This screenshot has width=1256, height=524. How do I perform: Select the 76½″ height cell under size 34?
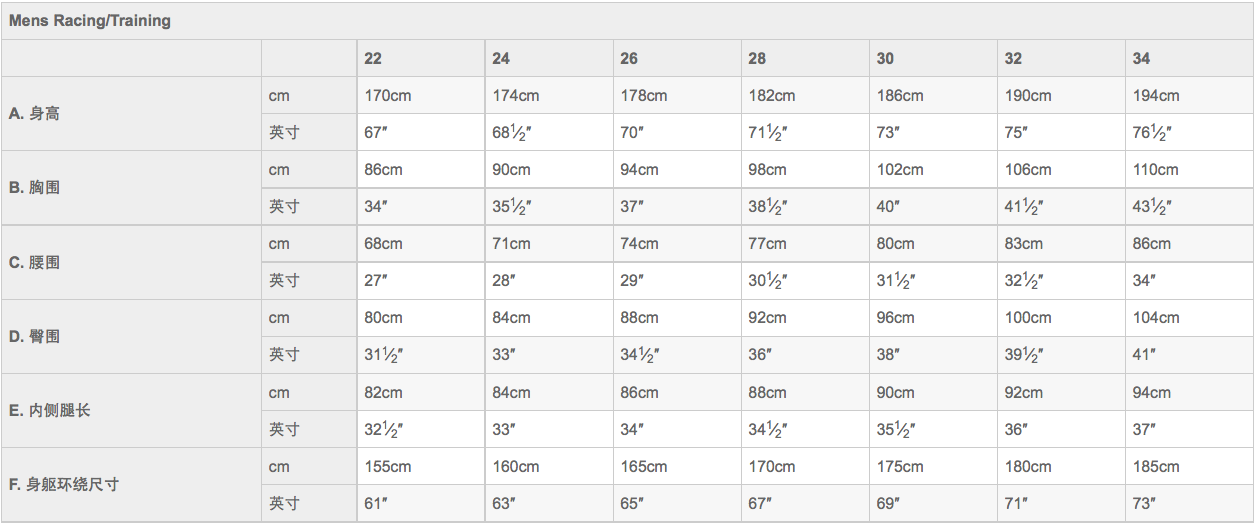(1152, 132)
